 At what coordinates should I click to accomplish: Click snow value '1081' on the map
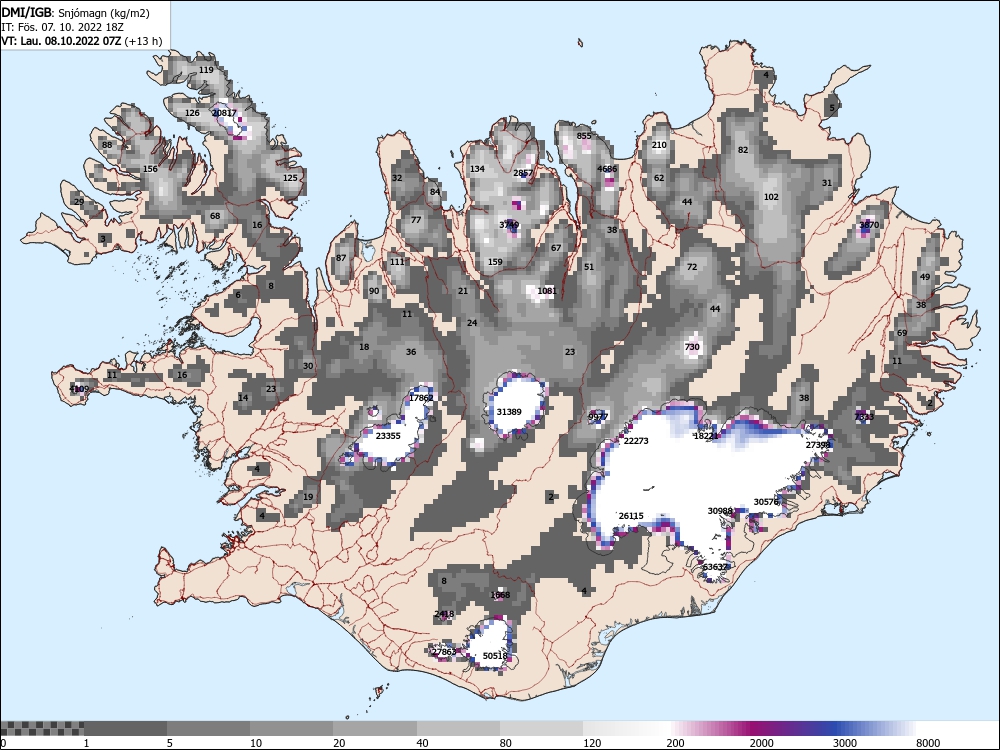pyautogui.click(x=547, y=291)
